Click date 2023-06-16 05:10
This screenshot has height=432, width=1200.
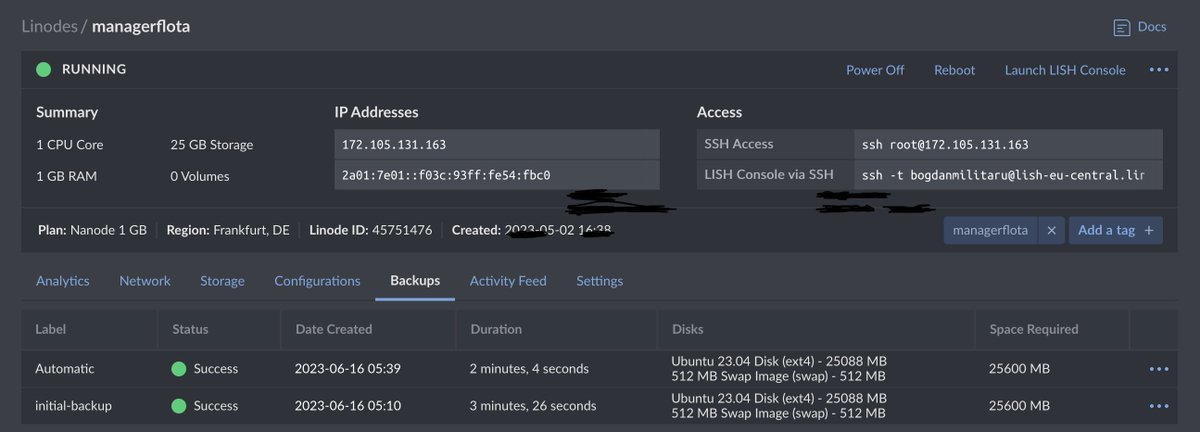(348, 406)
